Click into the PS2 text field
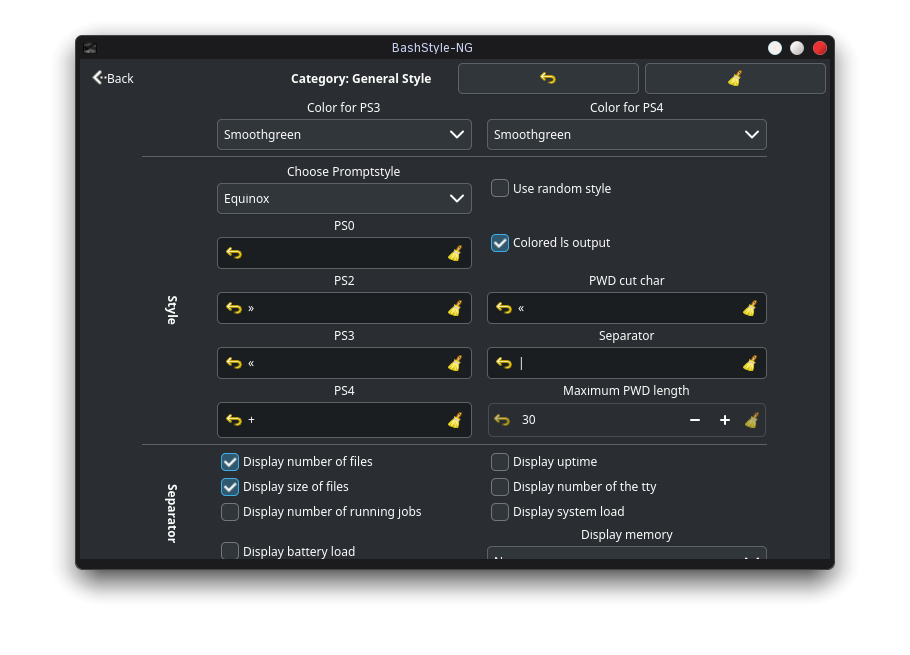910x655 pixels. pyautogui.click(x=344, y=308)
